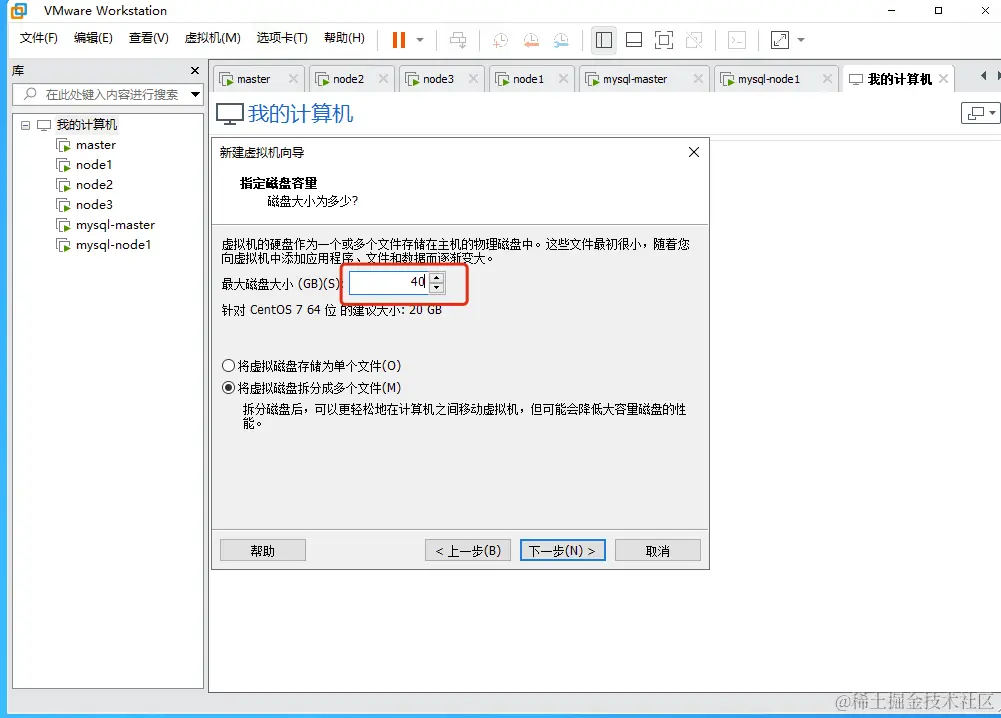Click the 上一步(B) back button
The image size is (1001, 718).
click(x=468, y=551)
